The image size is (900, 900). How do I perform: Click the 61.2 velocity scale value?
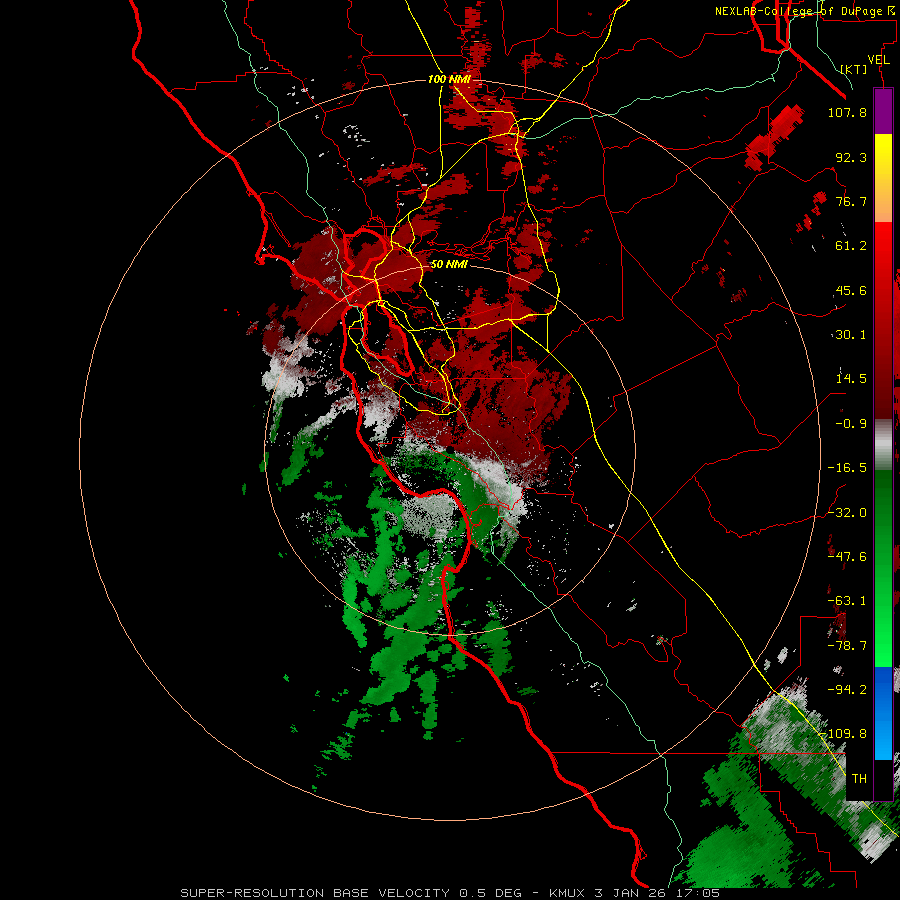[851, 246]
